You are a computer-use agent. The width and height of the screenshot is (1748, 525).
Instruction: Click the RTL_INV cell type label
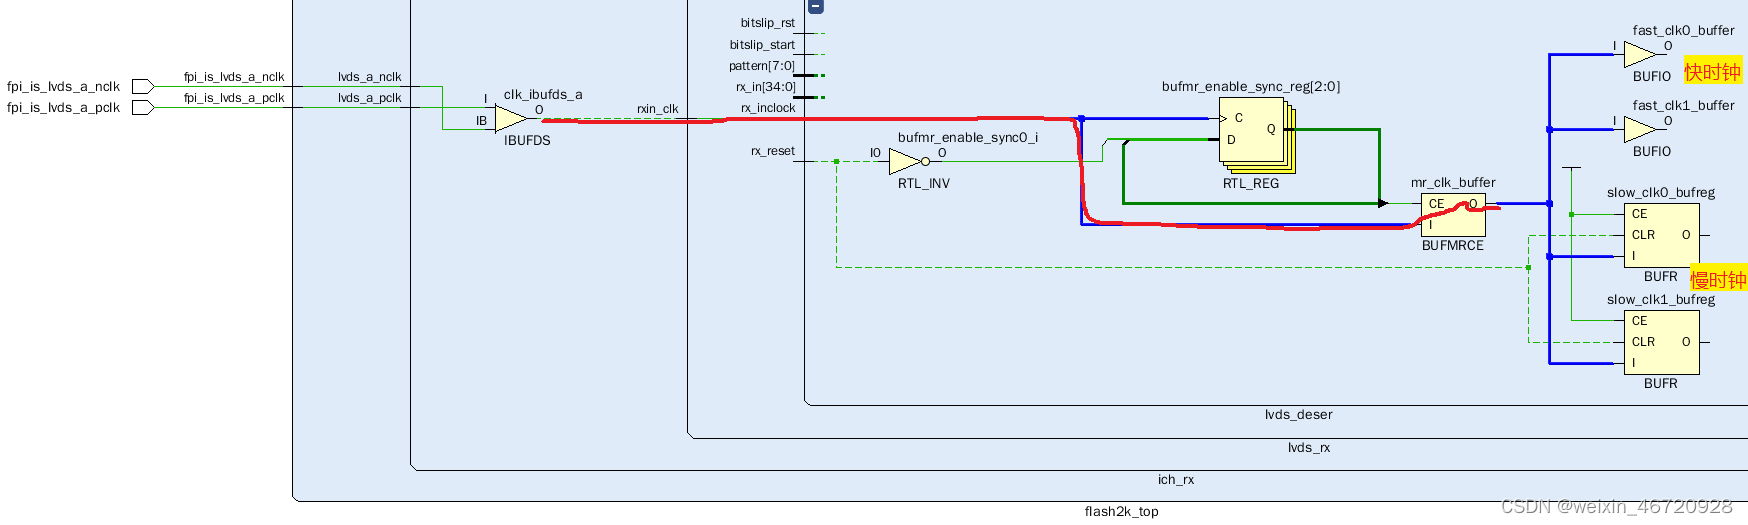pyautogui.click(x=924, y=184)
